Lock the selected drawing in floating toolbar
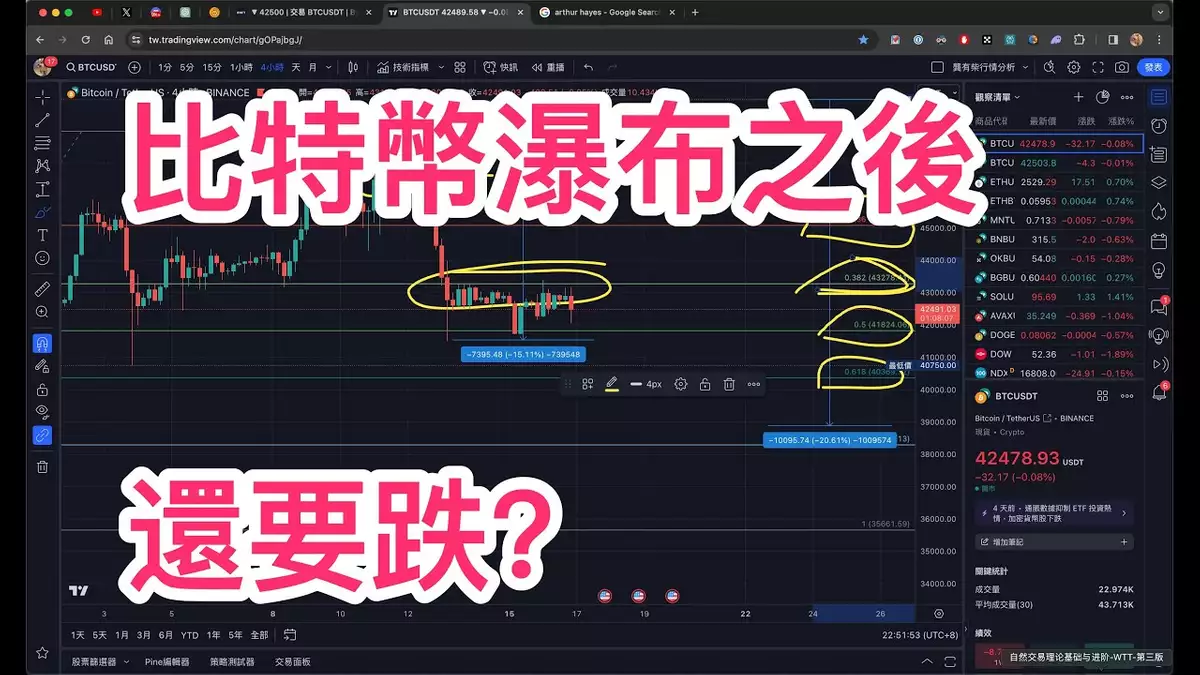 (705, 384)
